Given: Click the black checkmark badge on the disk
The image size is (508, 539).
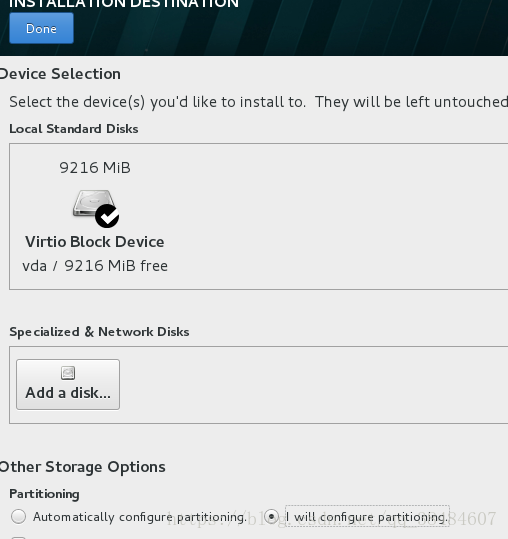Looking at the screenshot, I should pos(107,216).
